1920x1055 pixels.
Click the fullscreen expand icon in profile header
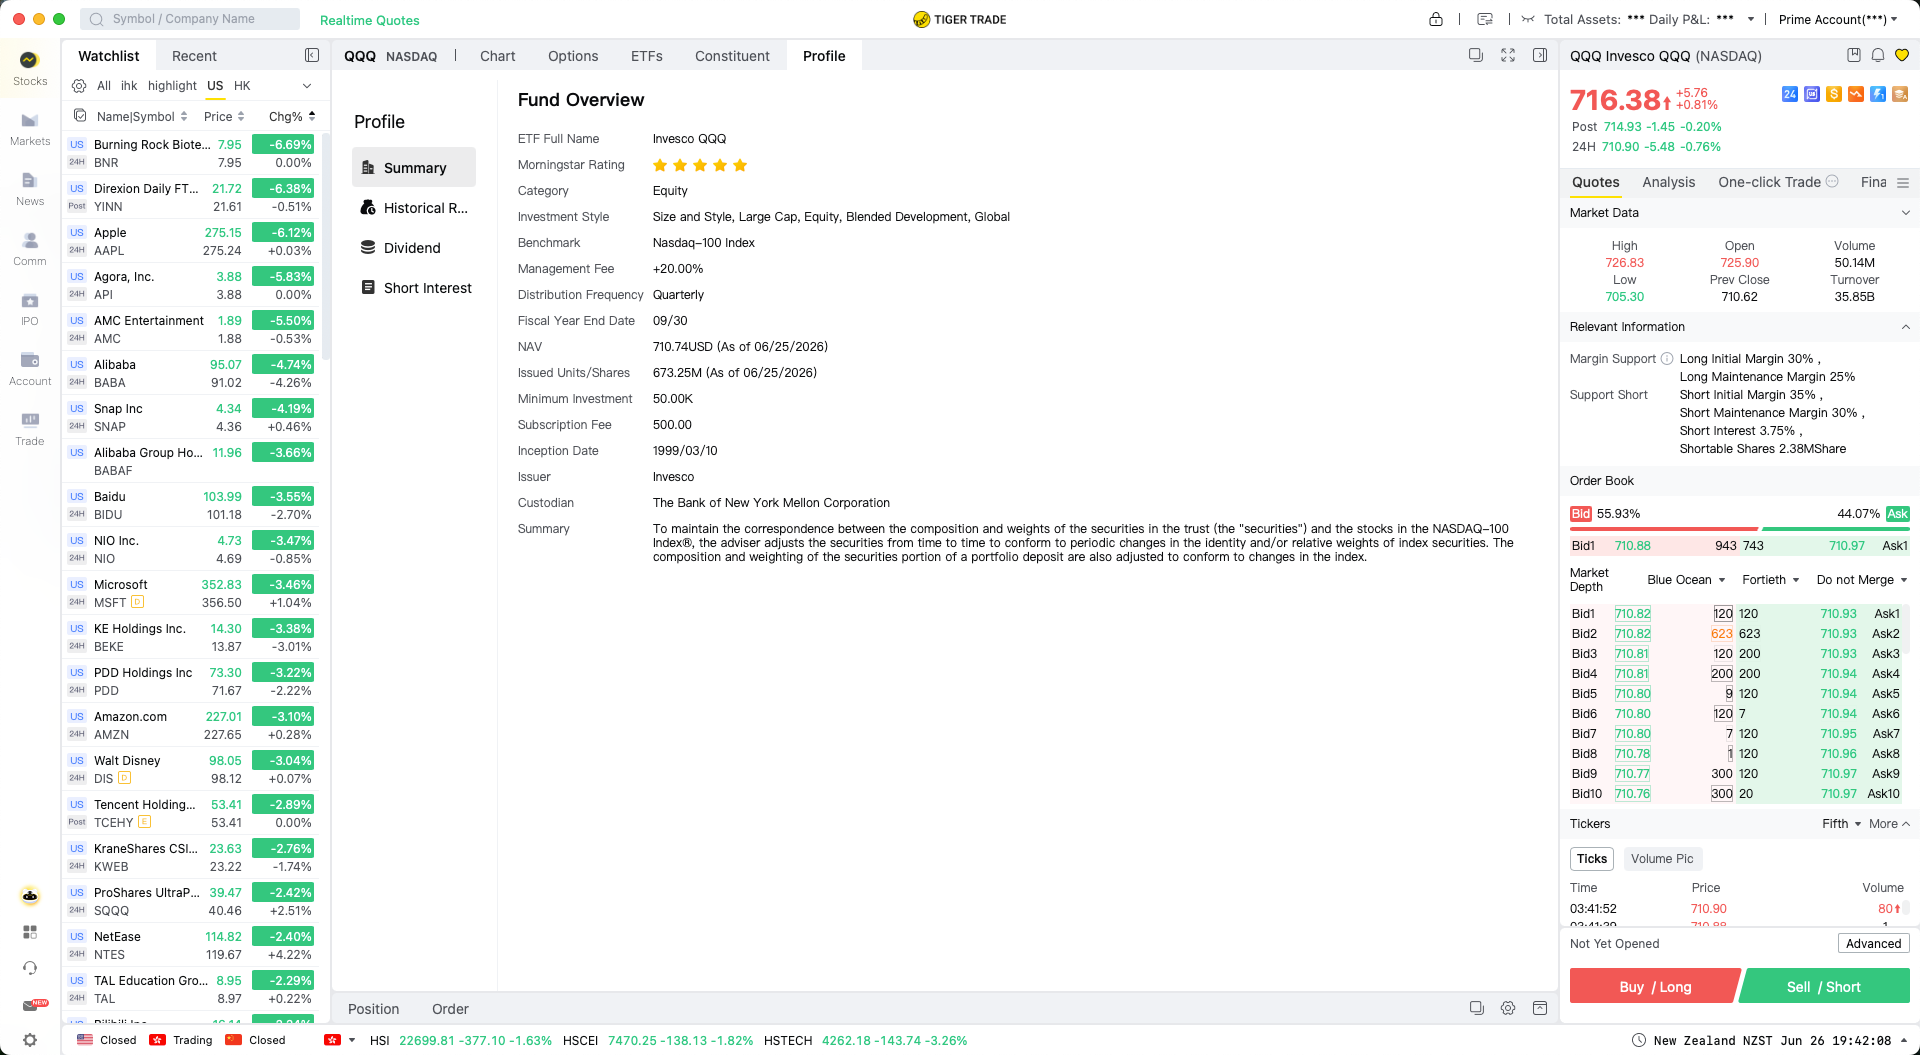click(x=1508, y=56)
